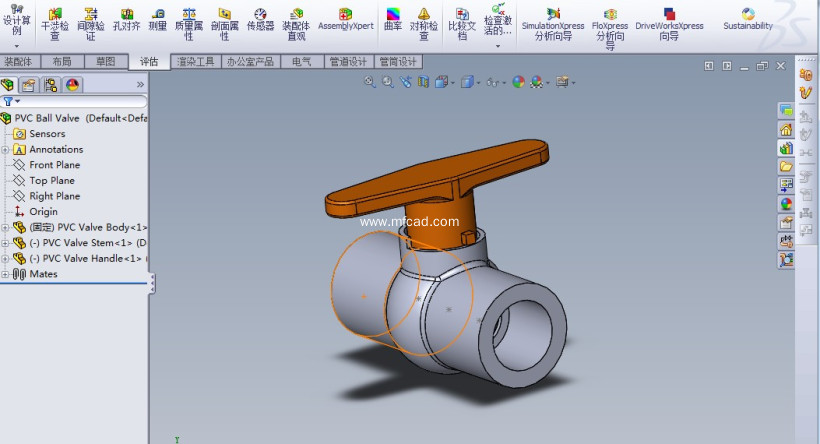Start FloXpress analysis wizard
The height and width of the screenshot is (444, 820).
tap(610, 29)
